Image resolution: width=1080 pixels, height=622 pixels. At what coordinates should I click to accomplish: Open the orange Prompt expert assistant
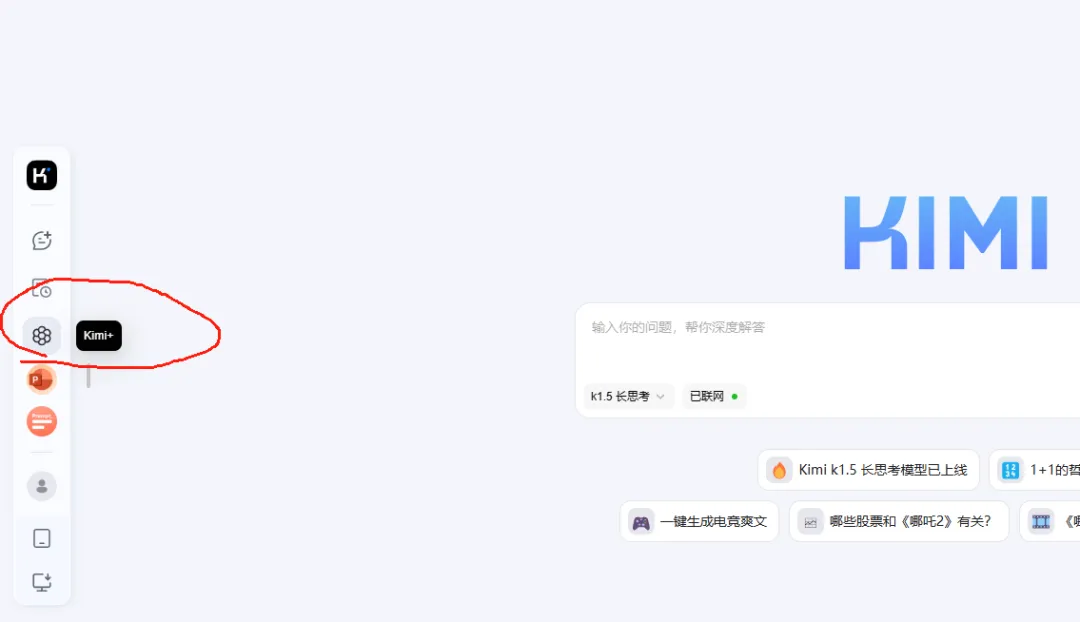41,422
